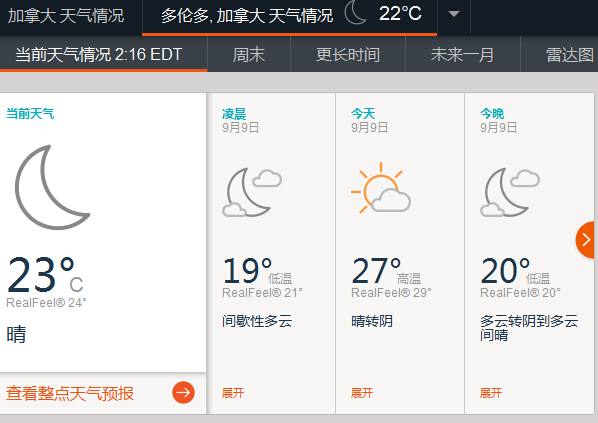Click the orange next-arrow on the right edge
Viewport: 598px width, 423px height.
click(586, 240)
